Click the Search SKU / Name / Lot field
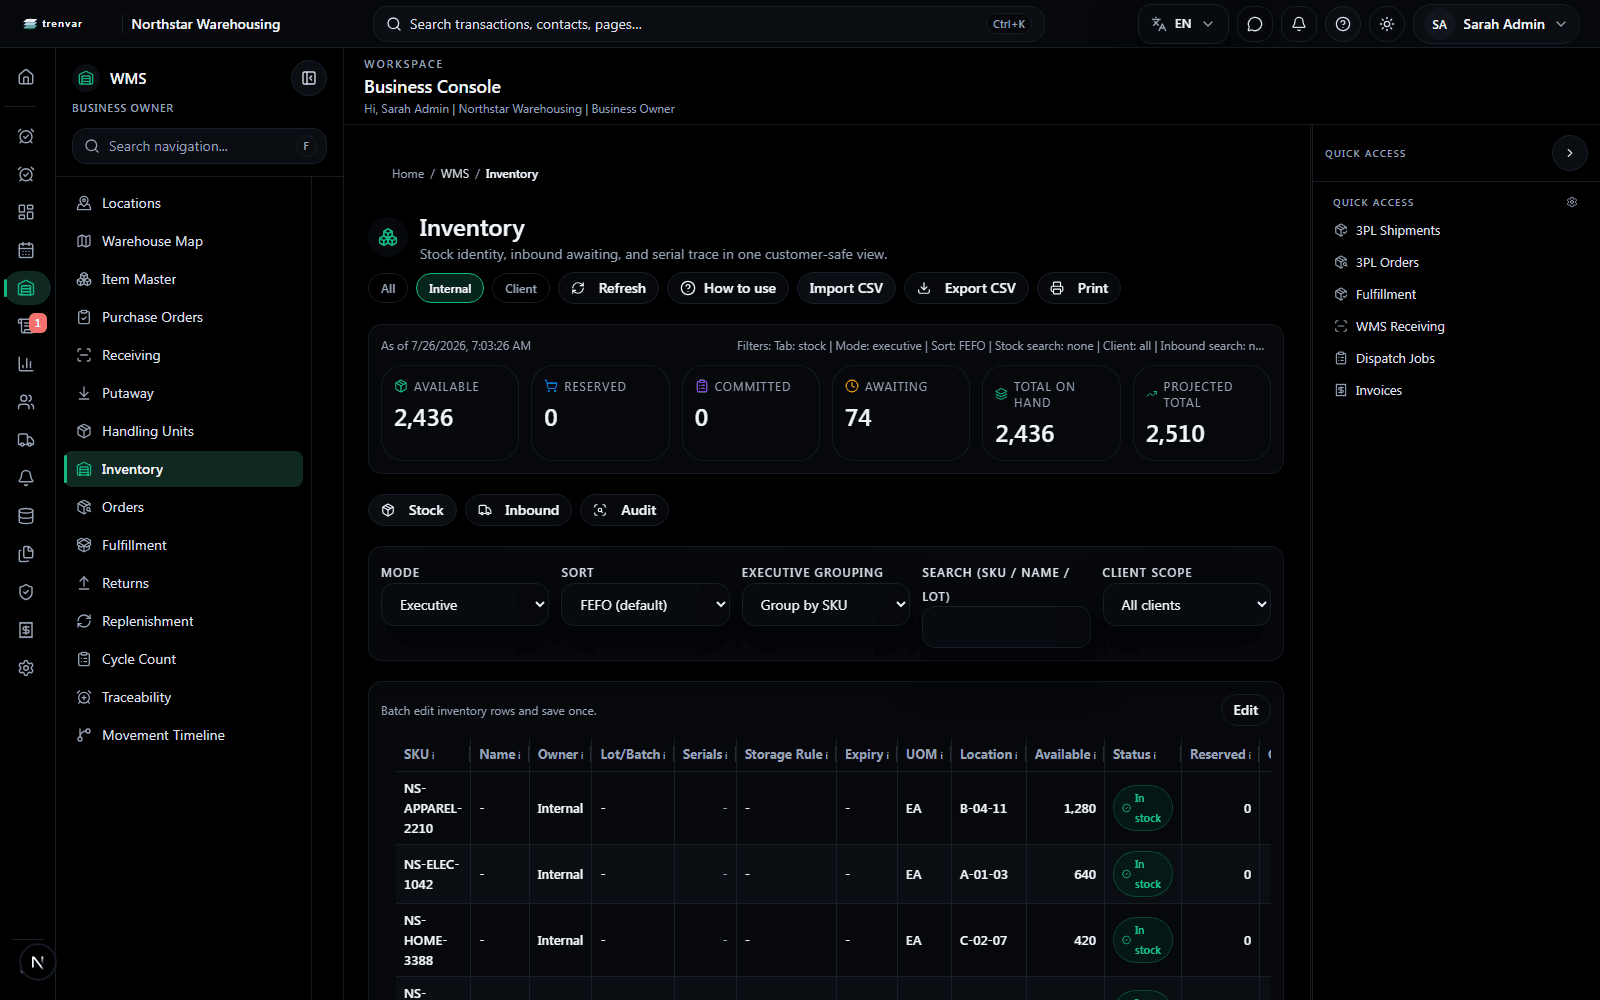This screenshot has width=1600, height=1000. click(1006, 627)
